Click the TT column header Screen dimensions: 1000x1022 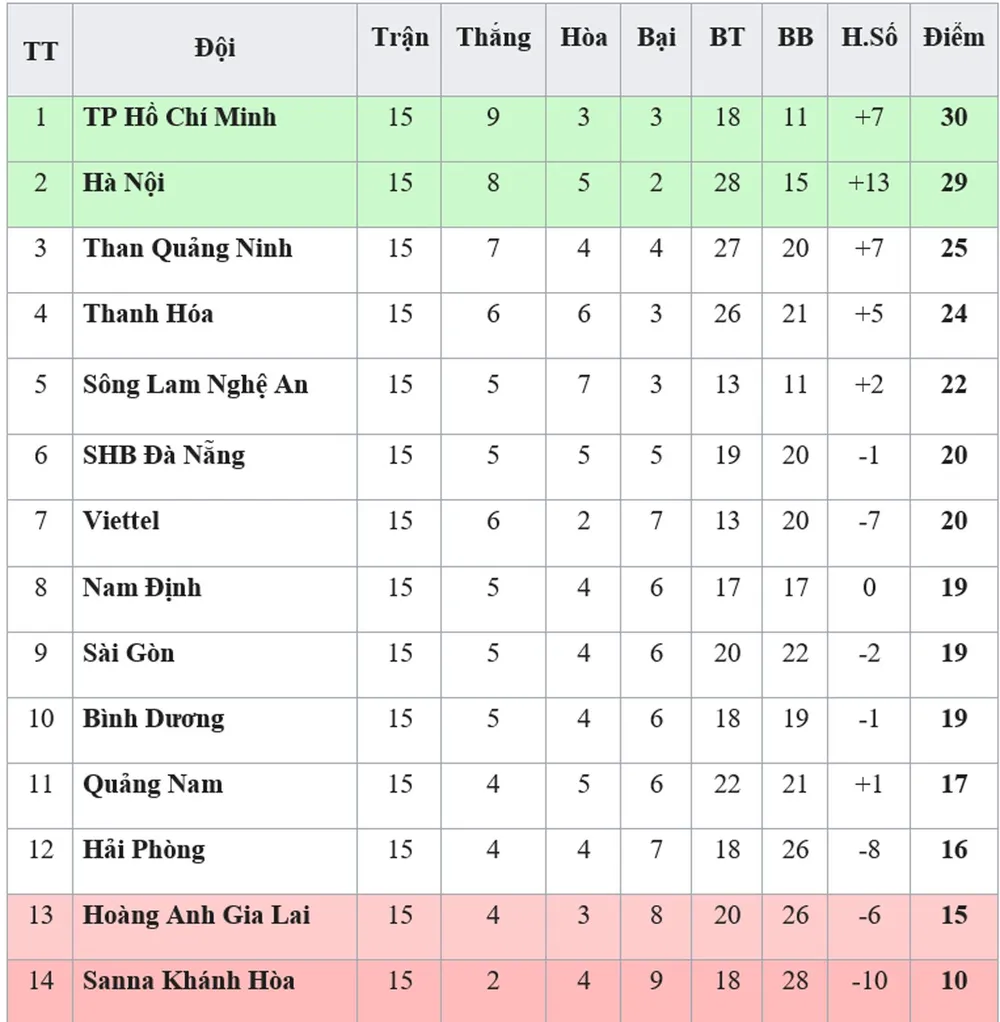40,50
